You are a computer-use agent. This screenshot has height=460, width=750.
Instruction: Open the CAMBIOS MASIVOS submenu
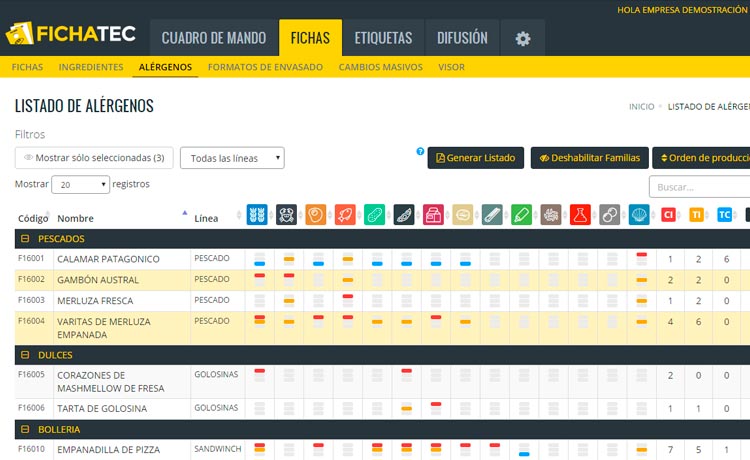click(381, 67)
